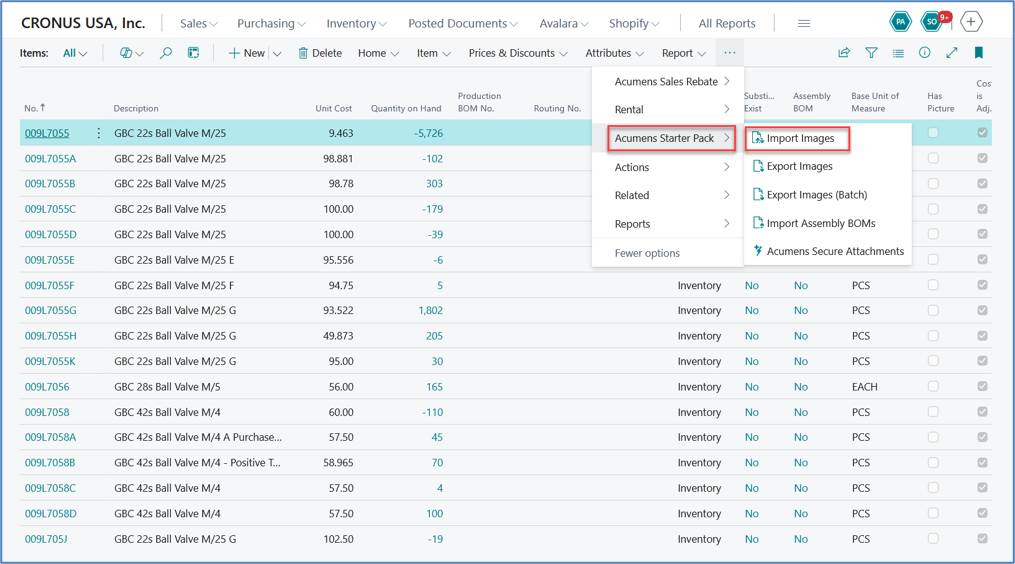The height and width of the screenshot is (564, 1015).
Task: Expand the Related submenu
Action: [671, 195]
